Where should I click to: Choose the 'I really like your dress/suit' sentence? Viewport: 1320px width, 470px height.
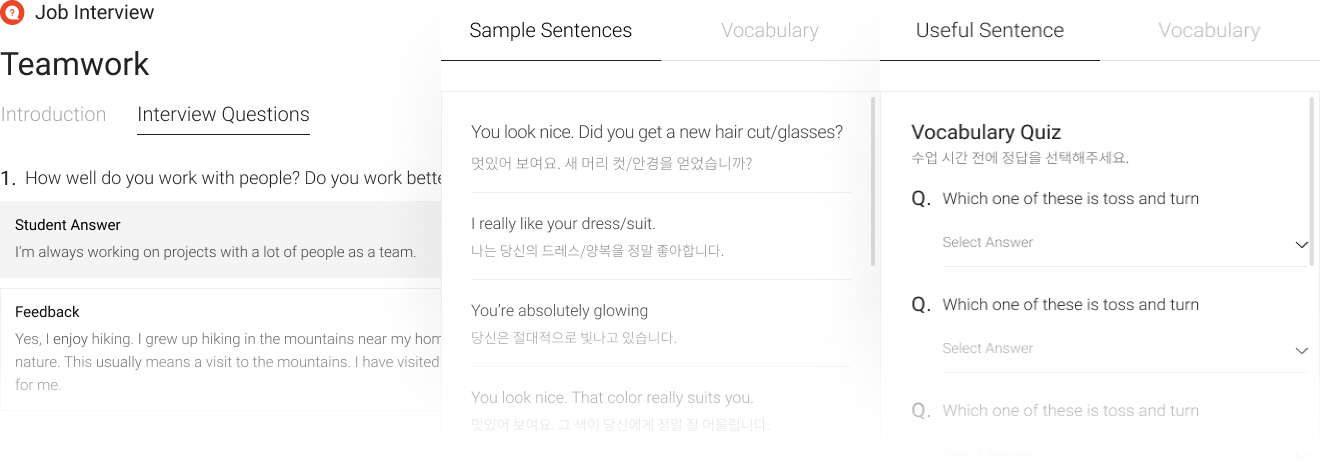660,236
